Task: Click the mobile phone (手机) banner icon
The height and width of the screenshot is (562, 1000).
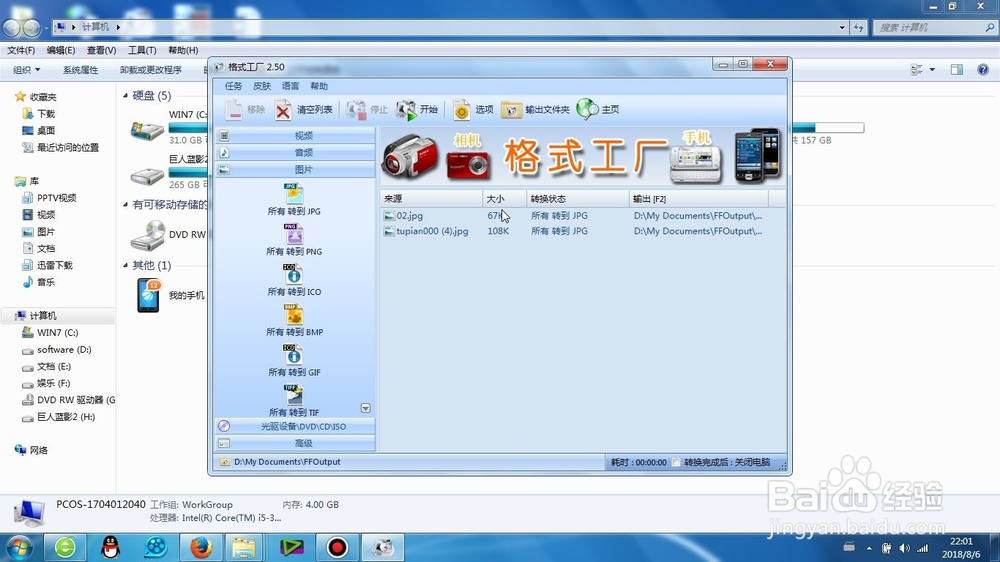Action: tap(695, 163)
